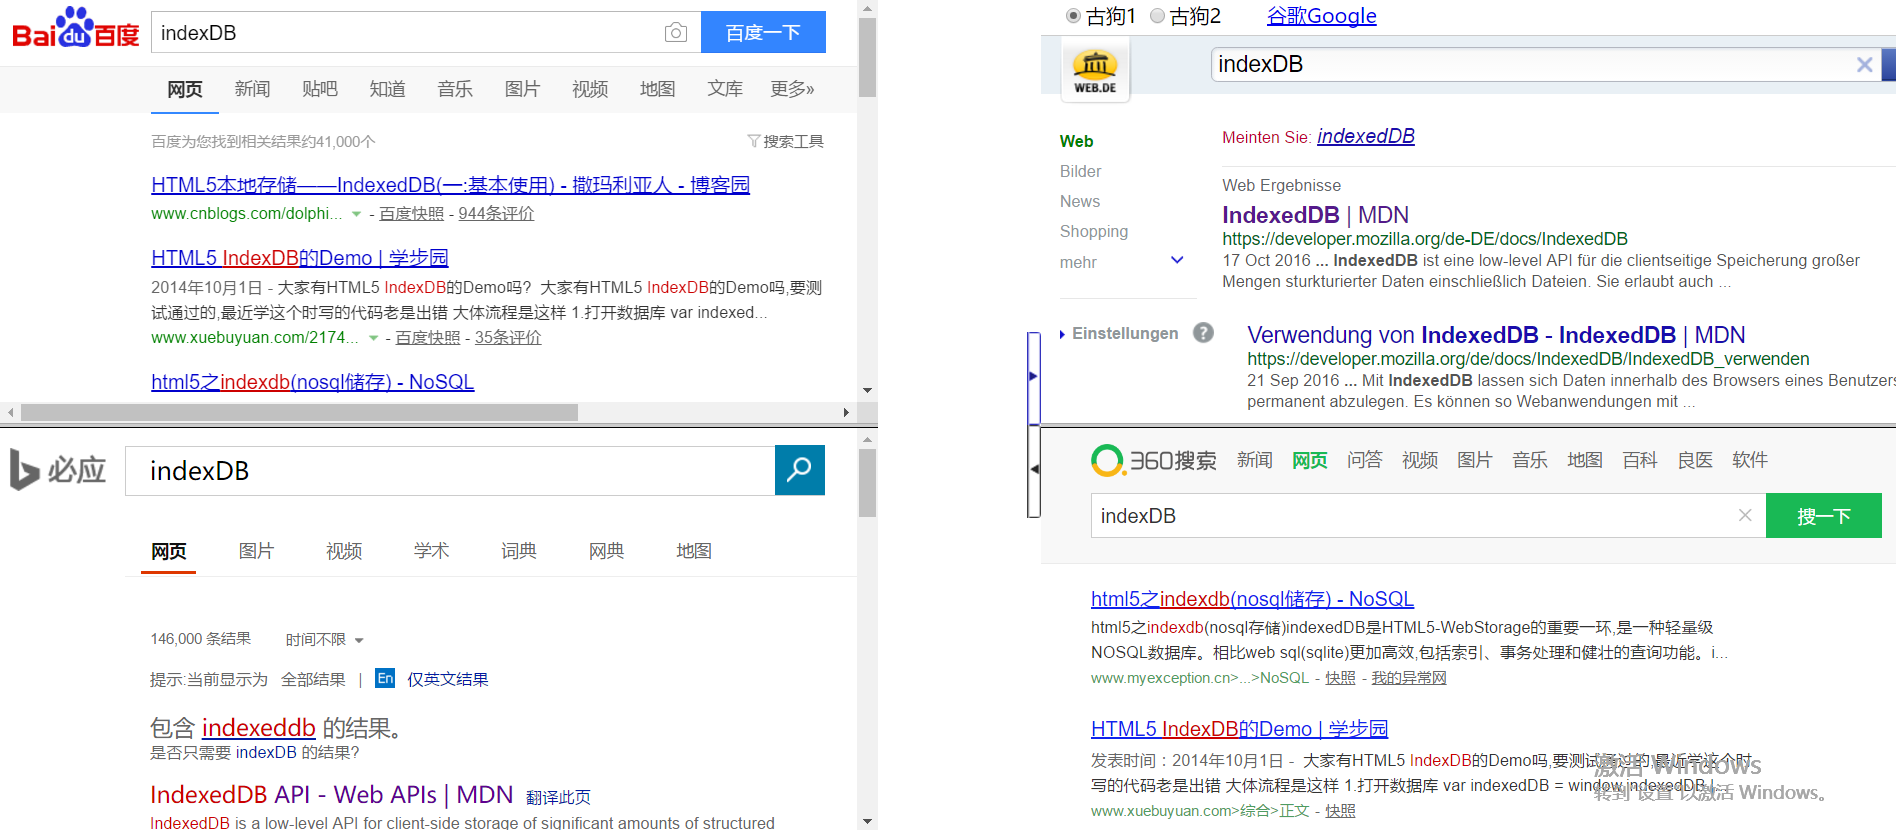Open Baidu 百度快照 for cnblogs result

click(411, 214)
